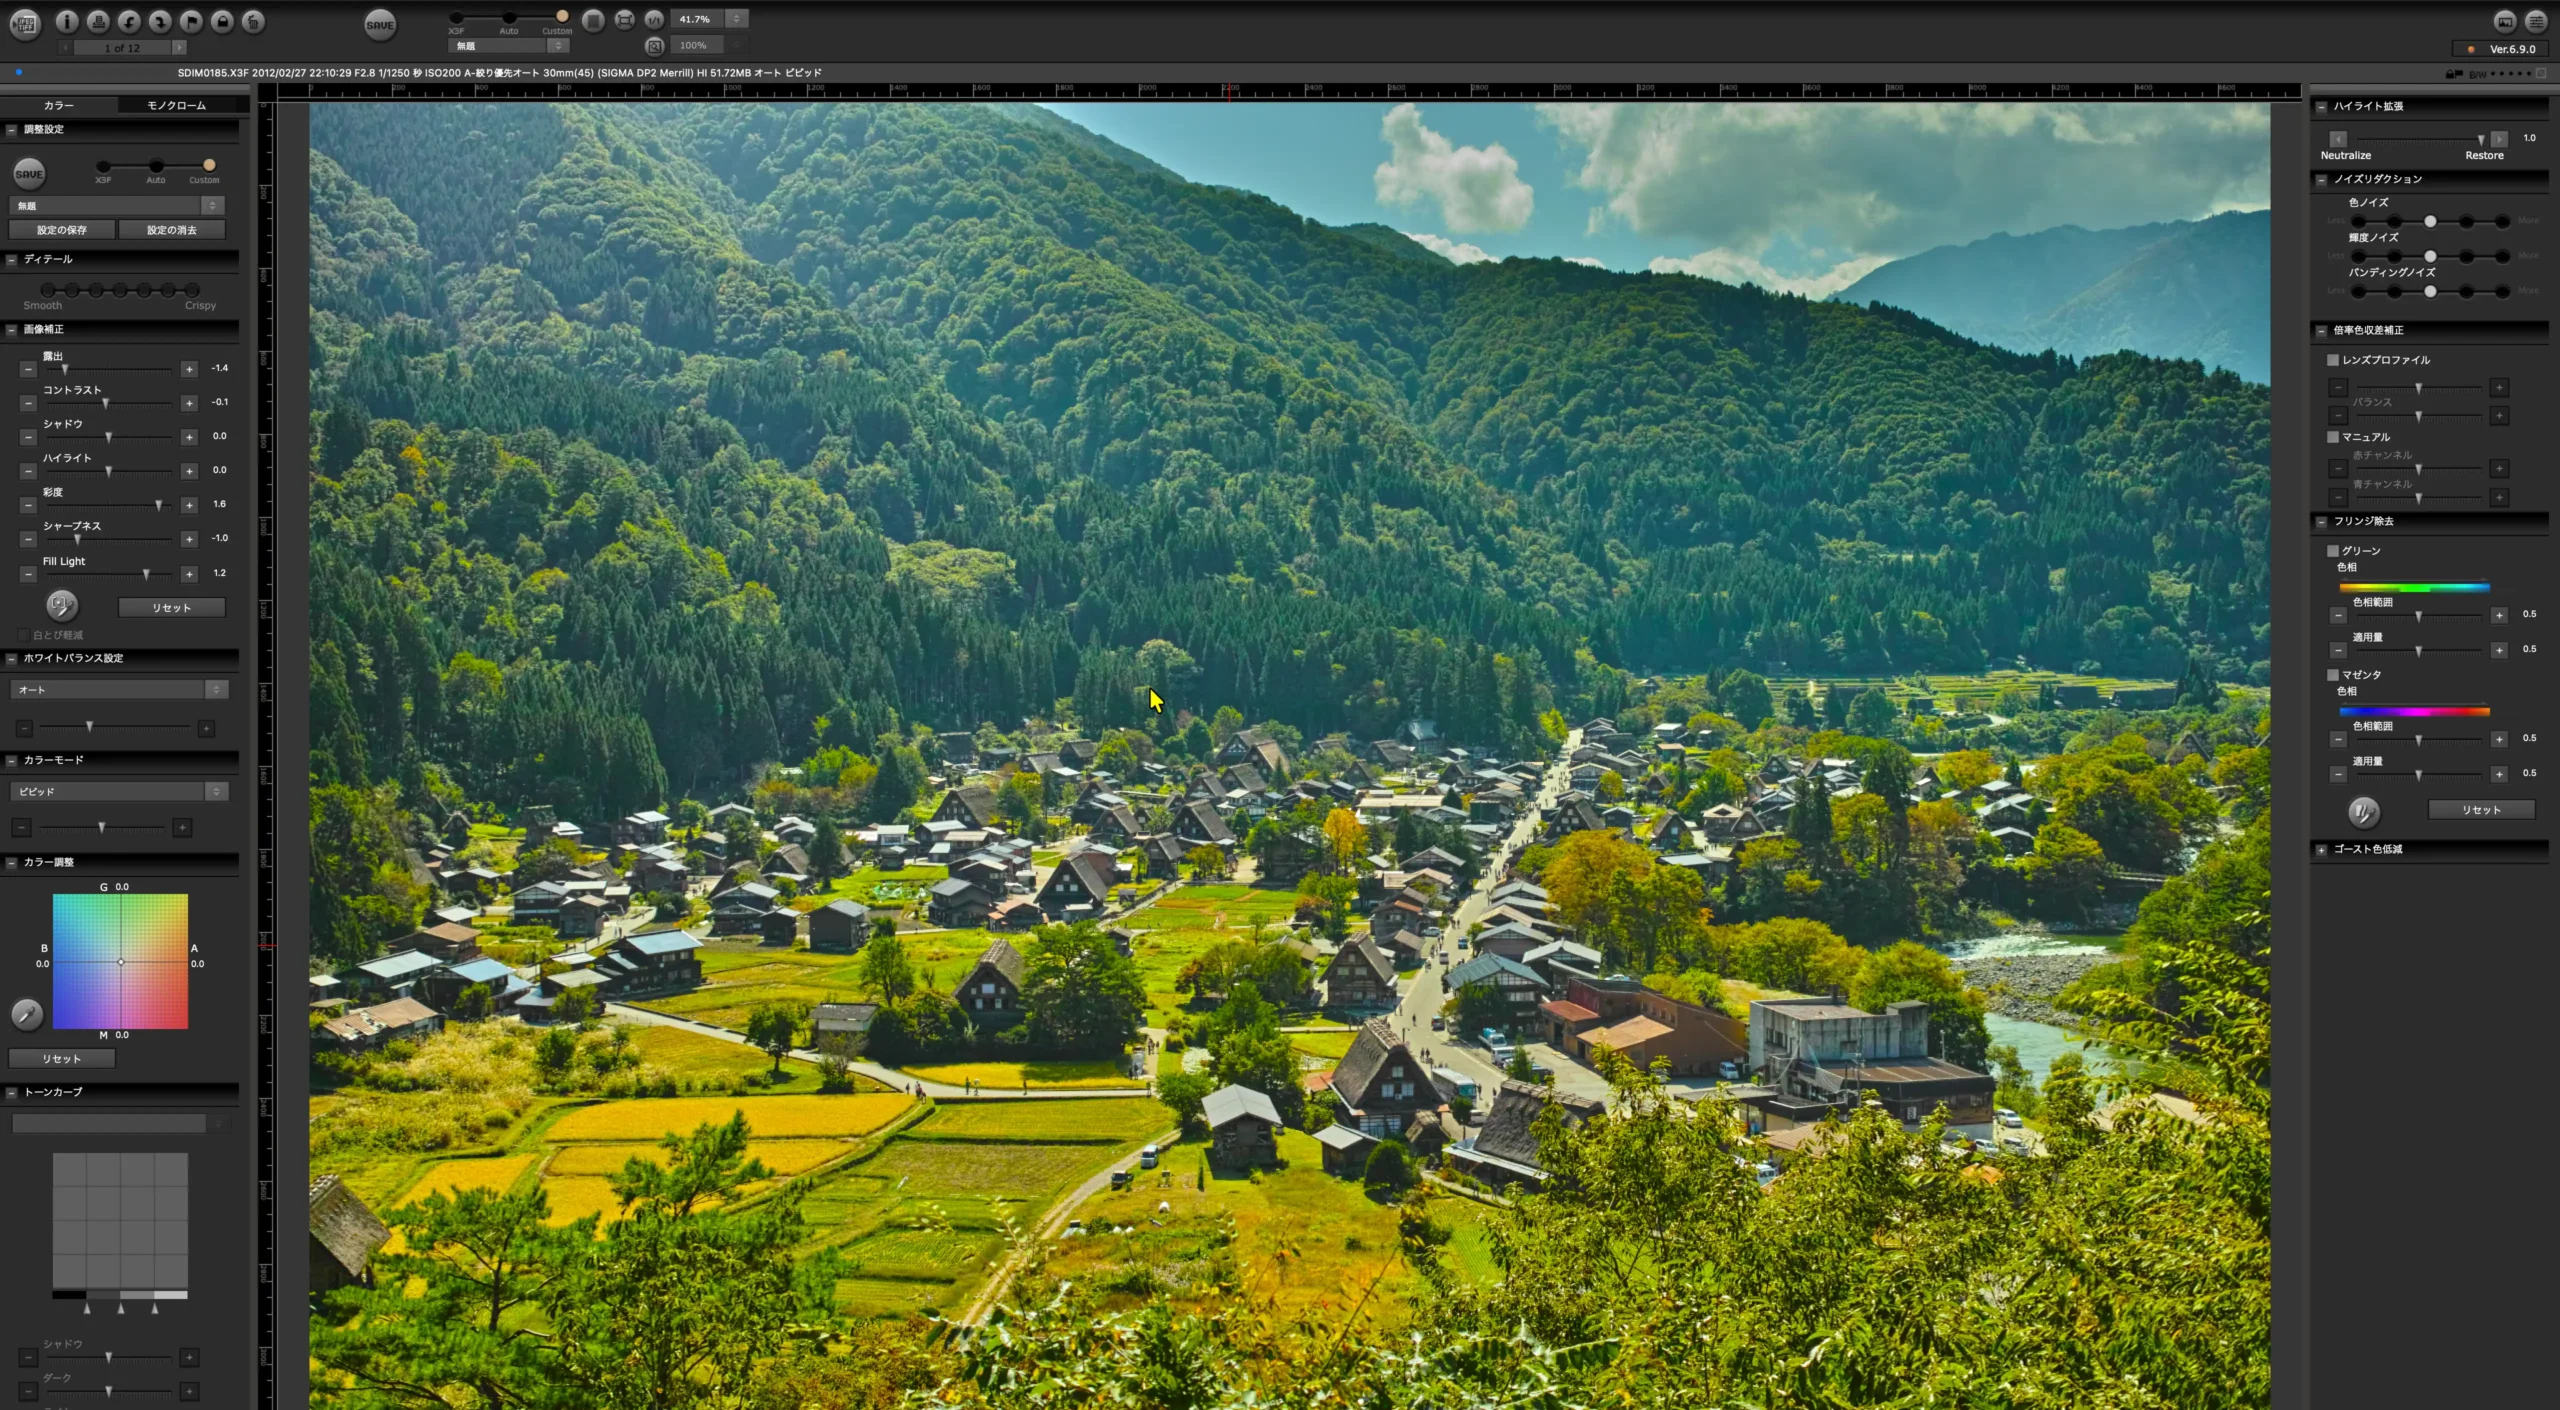The image size is (2560, 1410).
Task: Click the loupe magnifier icon near the zoom field
Action: tap(654, 45)
